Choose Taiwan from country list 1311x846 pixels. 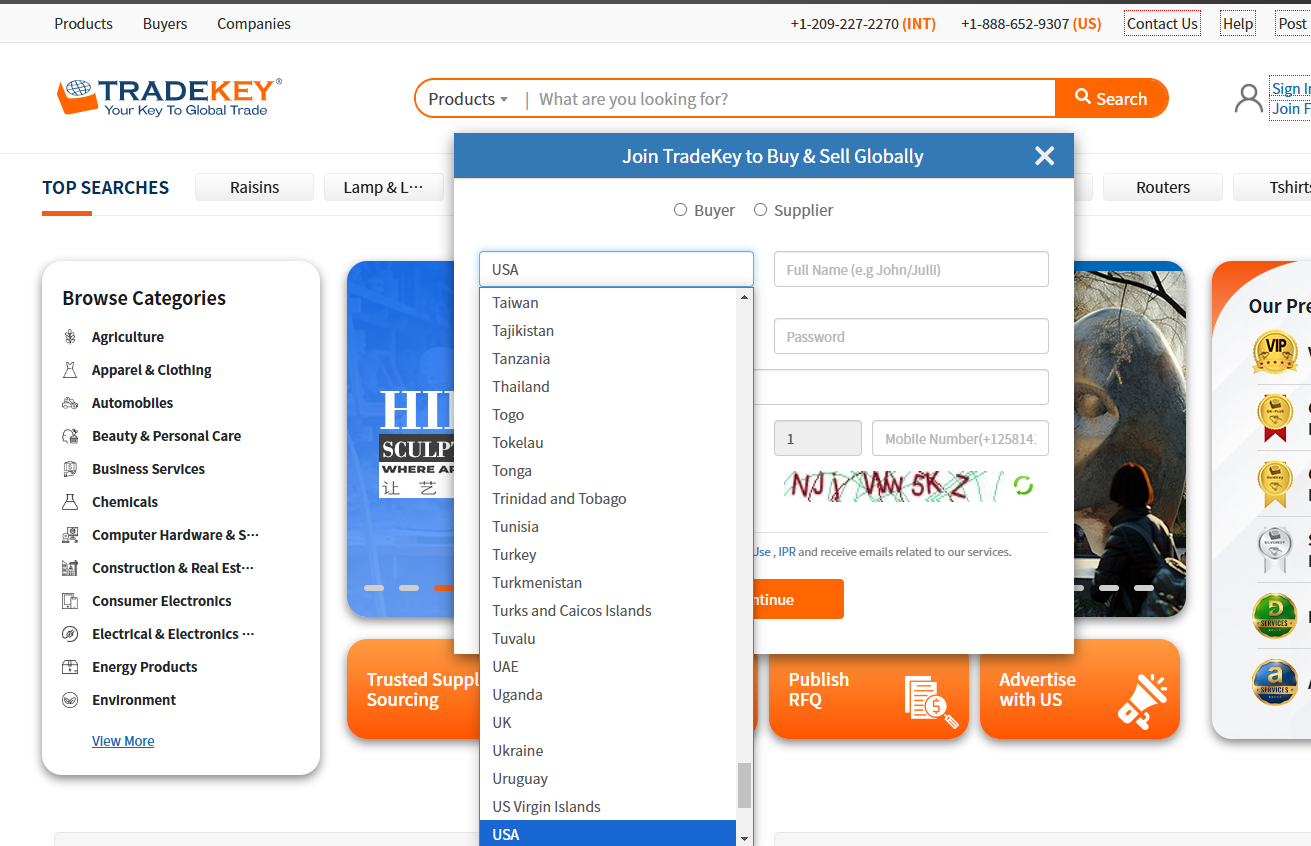(x=608, y=303)
